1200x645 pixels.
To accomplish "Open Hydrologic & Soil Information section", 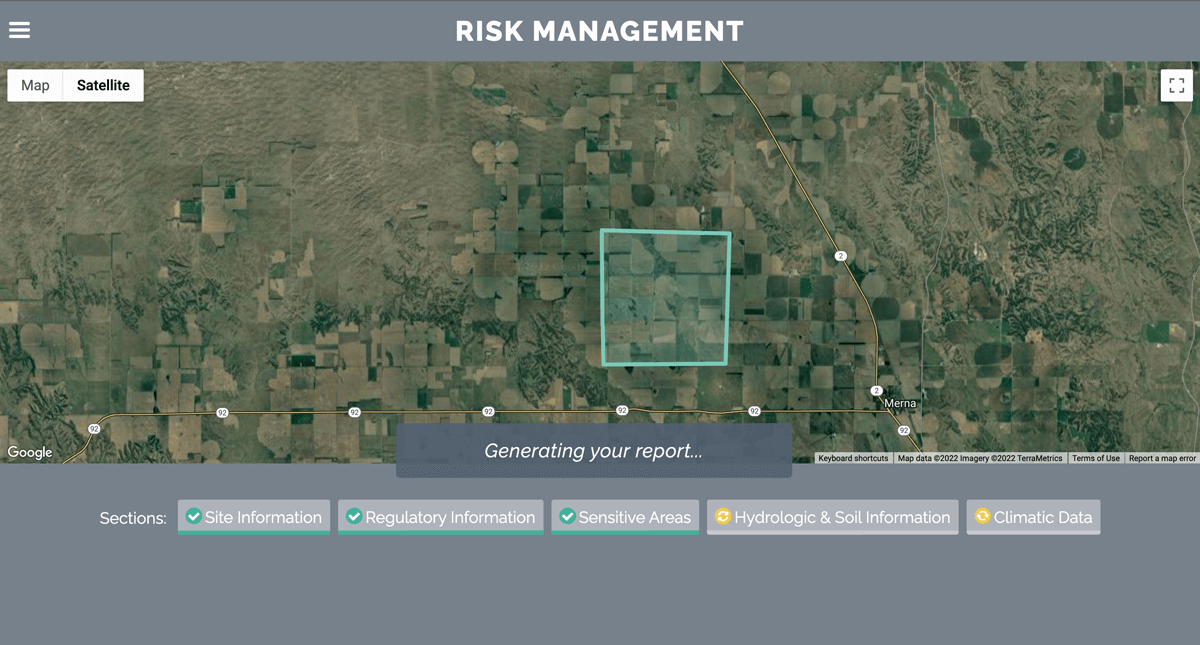I will pos(832,517).
